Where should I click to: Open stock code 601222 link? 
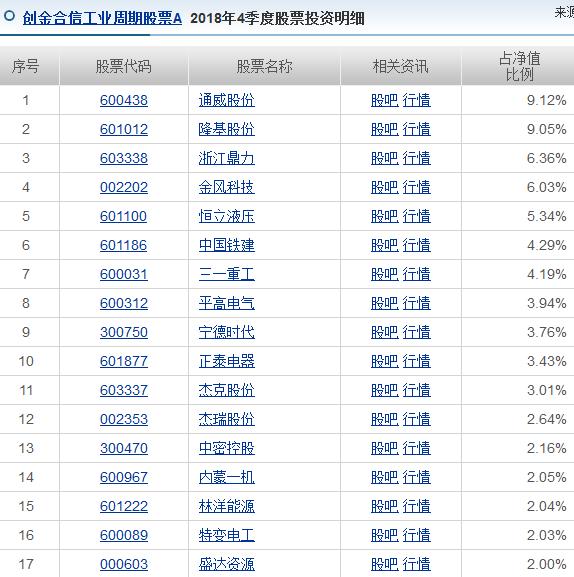[124, 506]
